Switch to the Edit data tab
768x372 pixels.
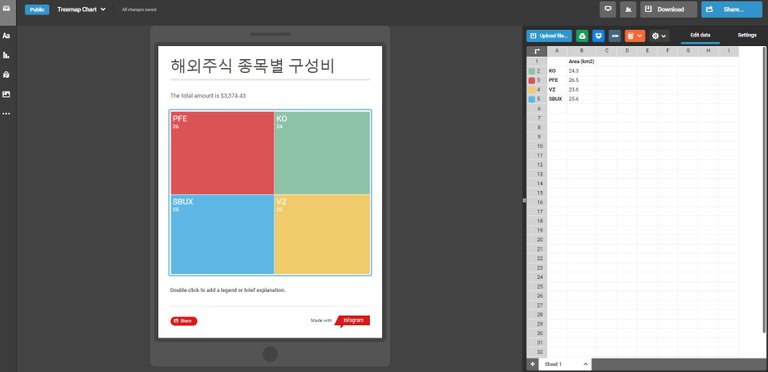(700, 35)
